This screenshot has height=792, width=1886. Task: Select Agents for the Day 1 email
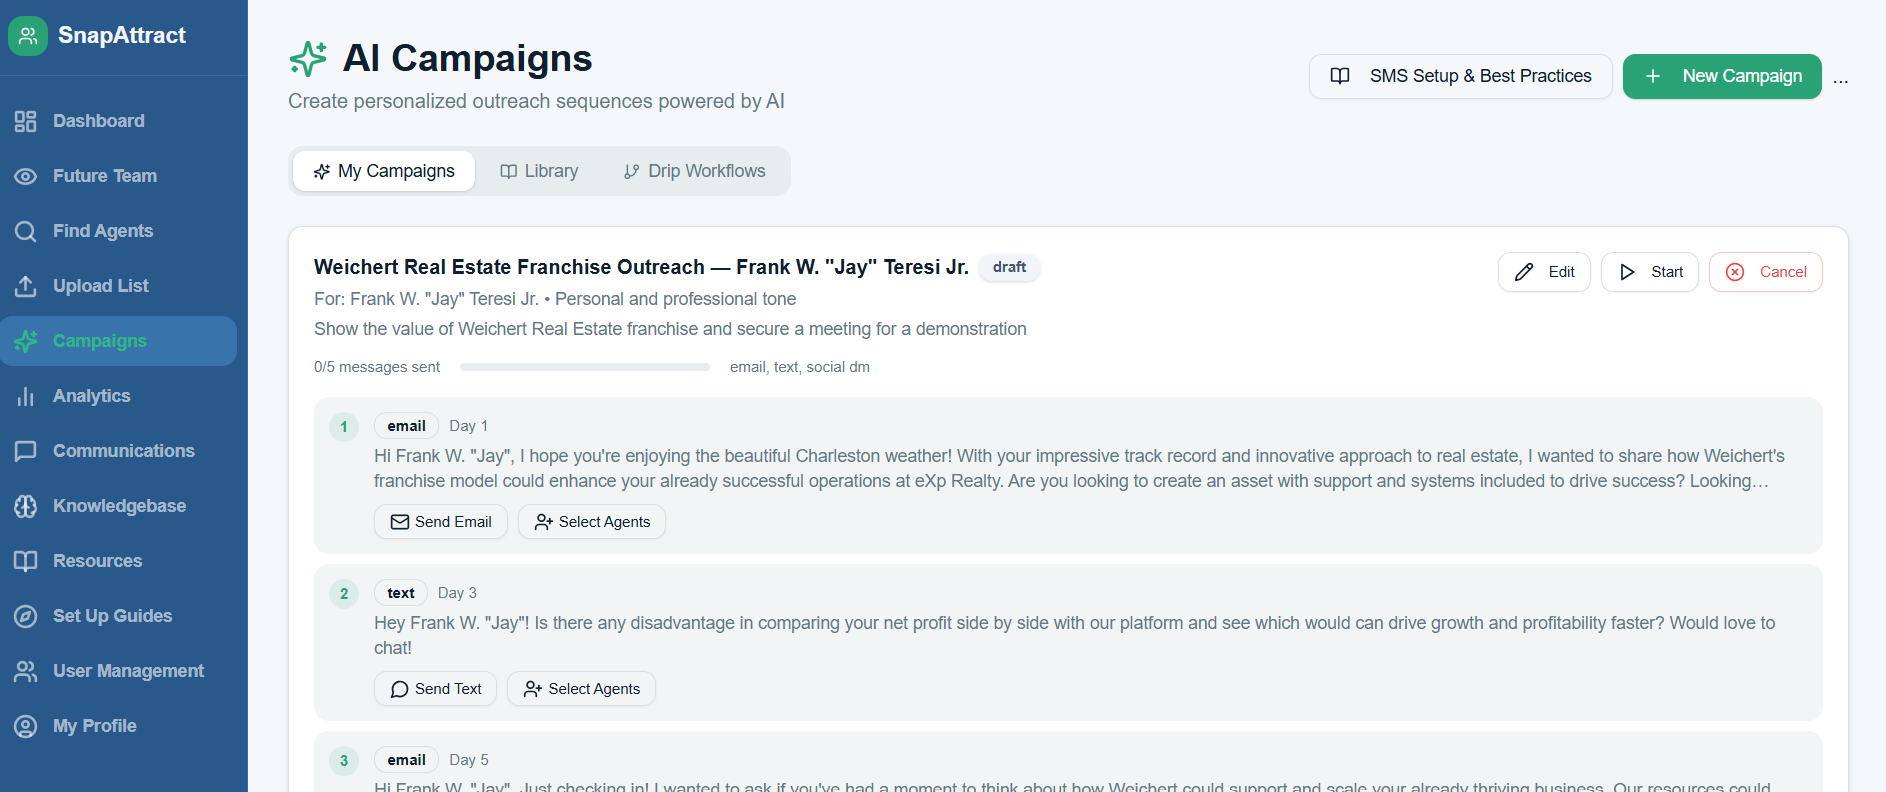[x=592, y=522]
